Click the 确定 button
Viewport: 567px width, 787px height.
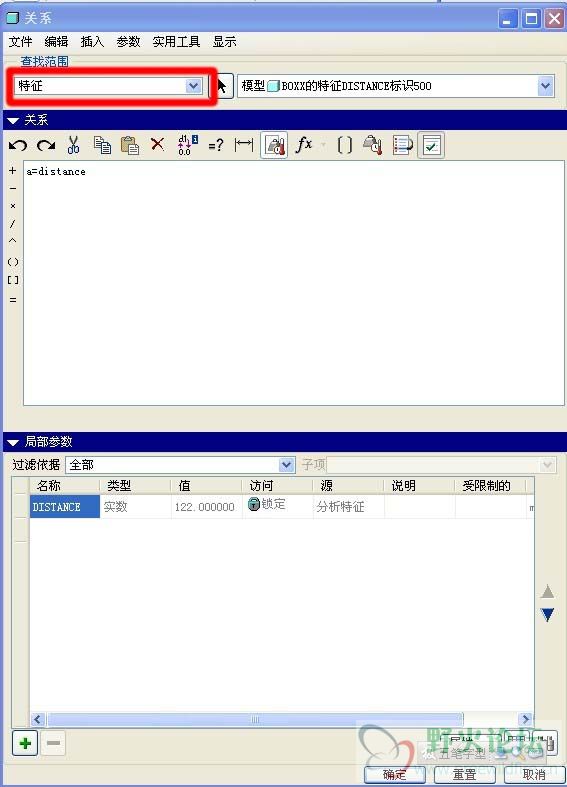(395, 774)
